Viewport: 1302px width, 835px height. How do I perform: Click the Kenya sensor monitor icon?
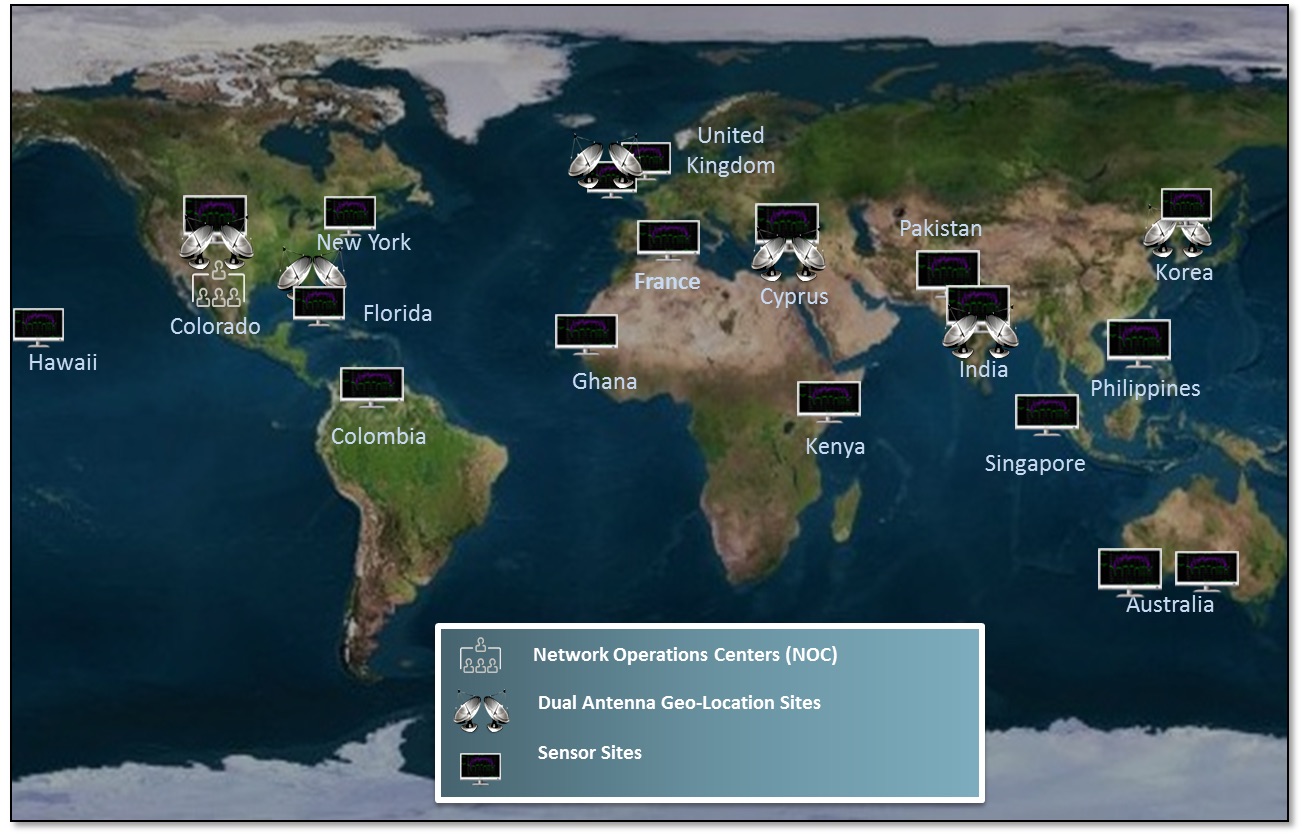click(828, 401)
